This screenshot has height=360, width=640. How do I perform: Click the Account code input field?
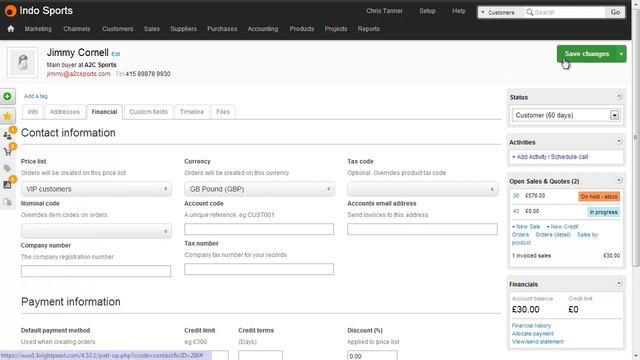[259, 229]
